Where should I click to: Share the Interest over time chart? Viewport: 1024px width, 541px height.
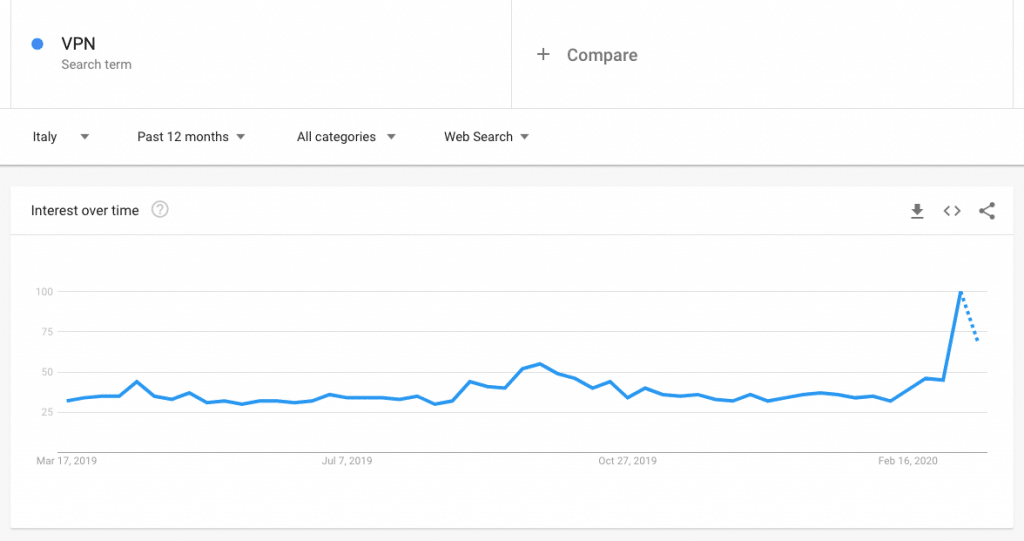[x=987, y=211]
